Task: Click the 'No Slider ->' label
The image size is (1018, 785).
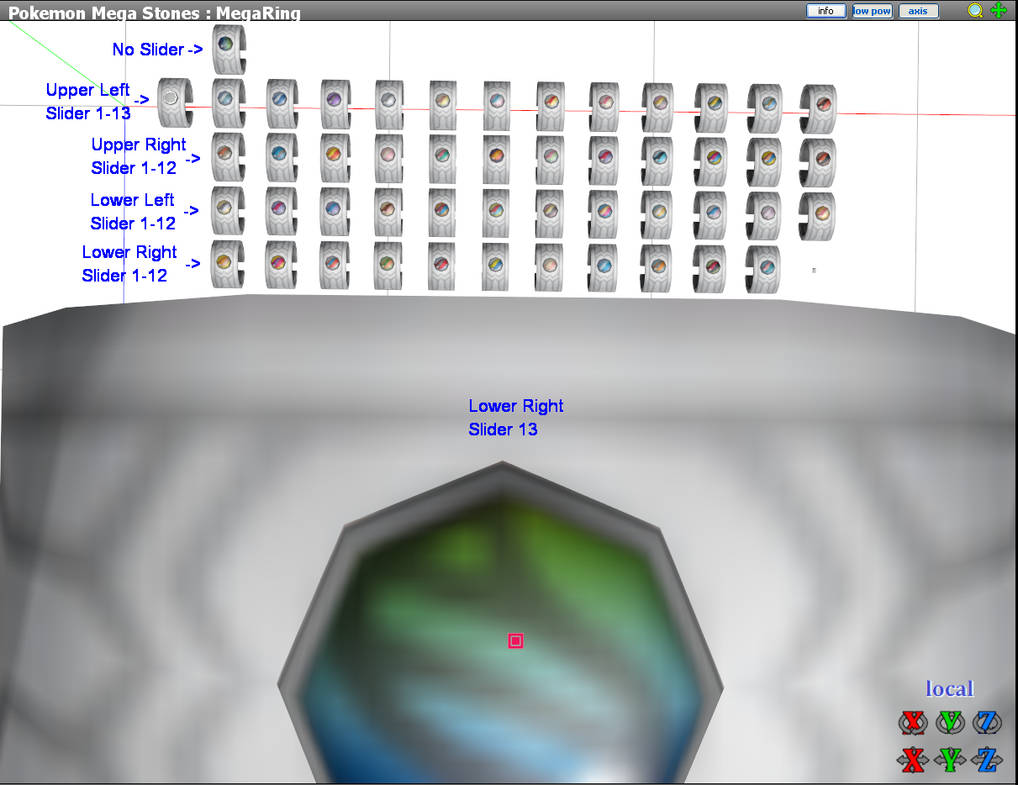Action: (x=157, y=49)
